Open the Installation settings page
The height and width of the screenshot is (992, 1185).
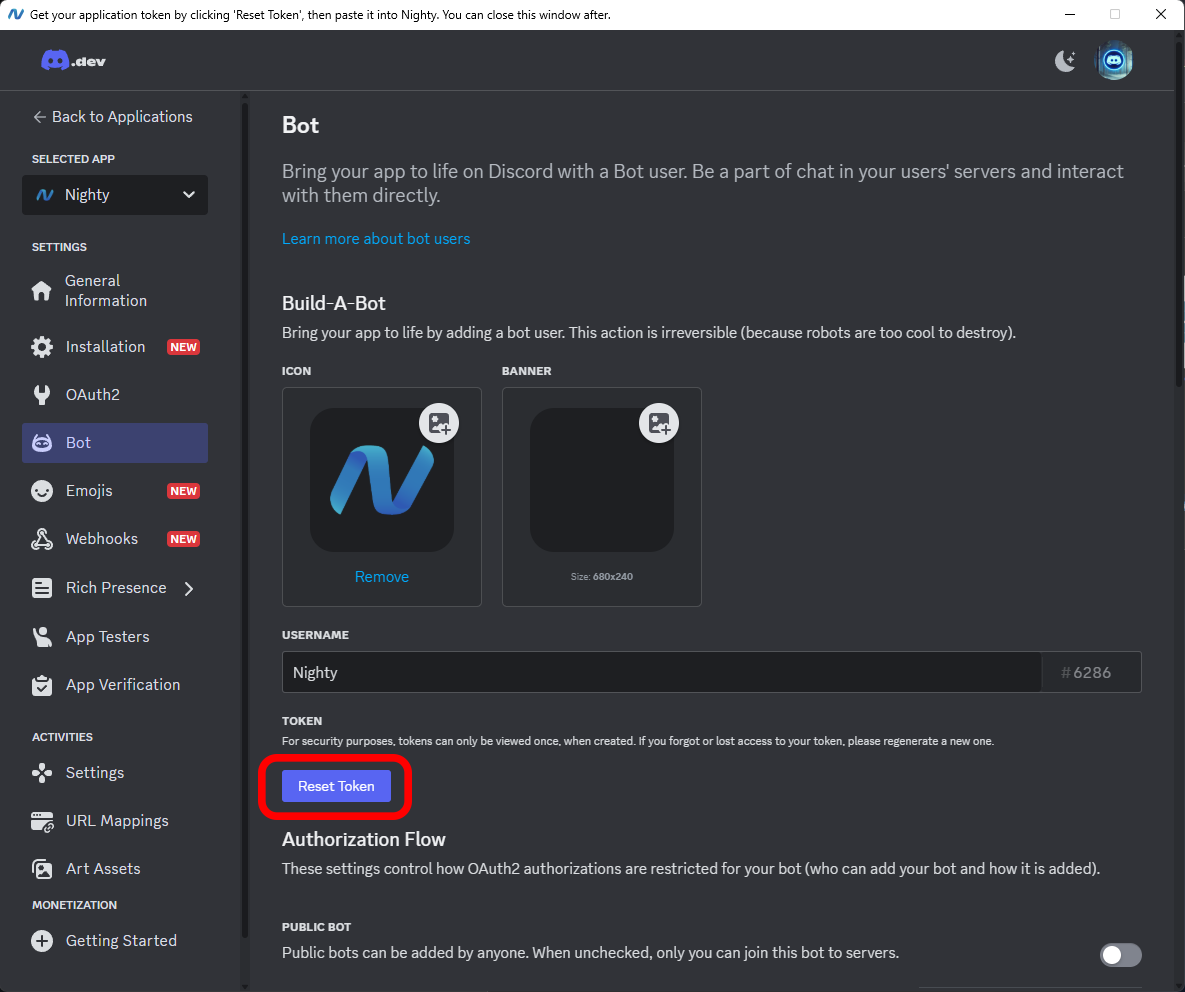tap(105, 347)
